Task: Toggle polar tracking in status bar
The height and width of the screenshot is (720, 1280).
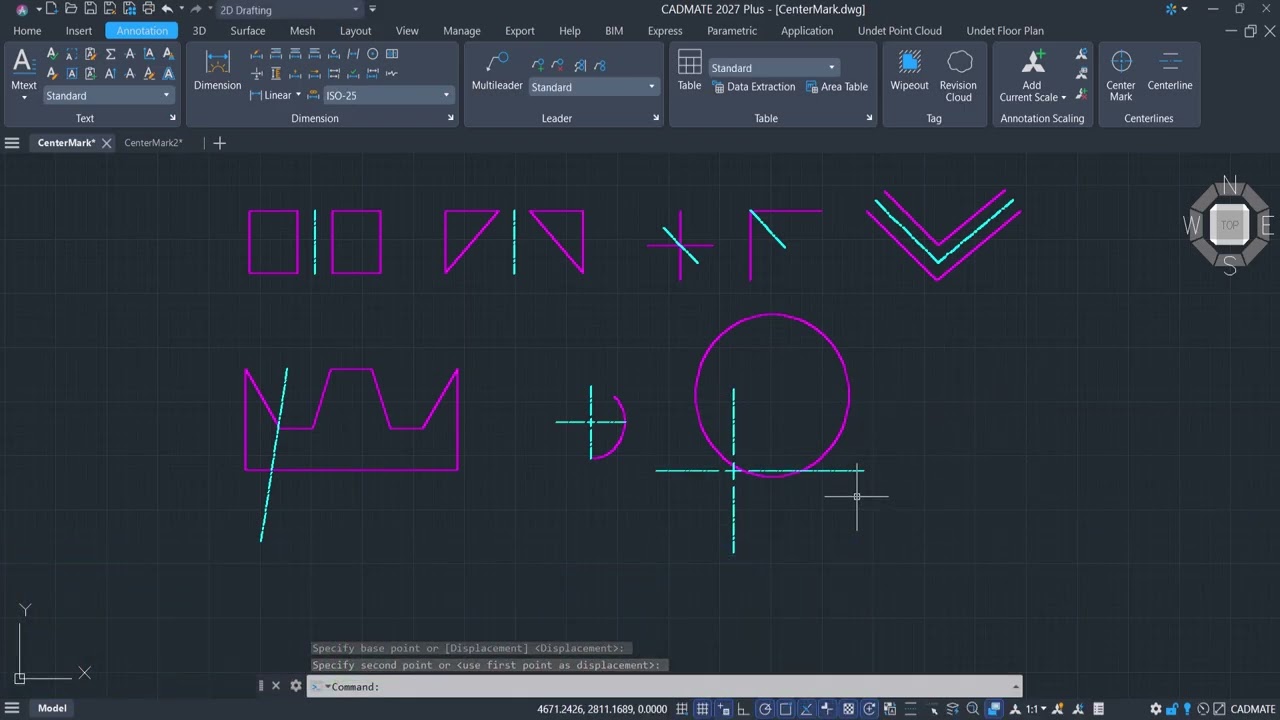Action: tap(765, 709)
